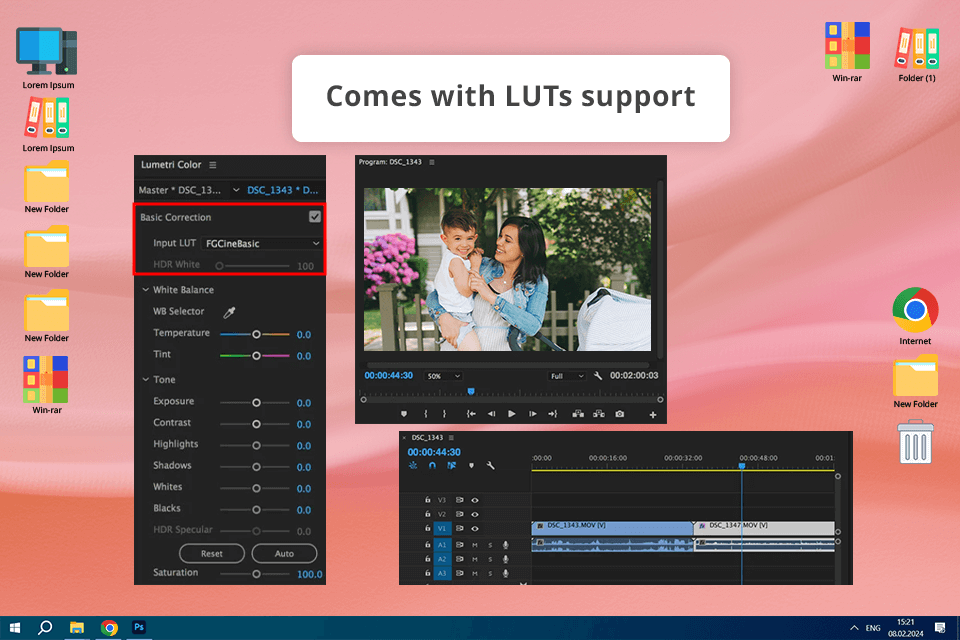Viewport: 960px width, 640px height.
Task: Open Program monitor settings wrench
Action: (x=598, y=375)
